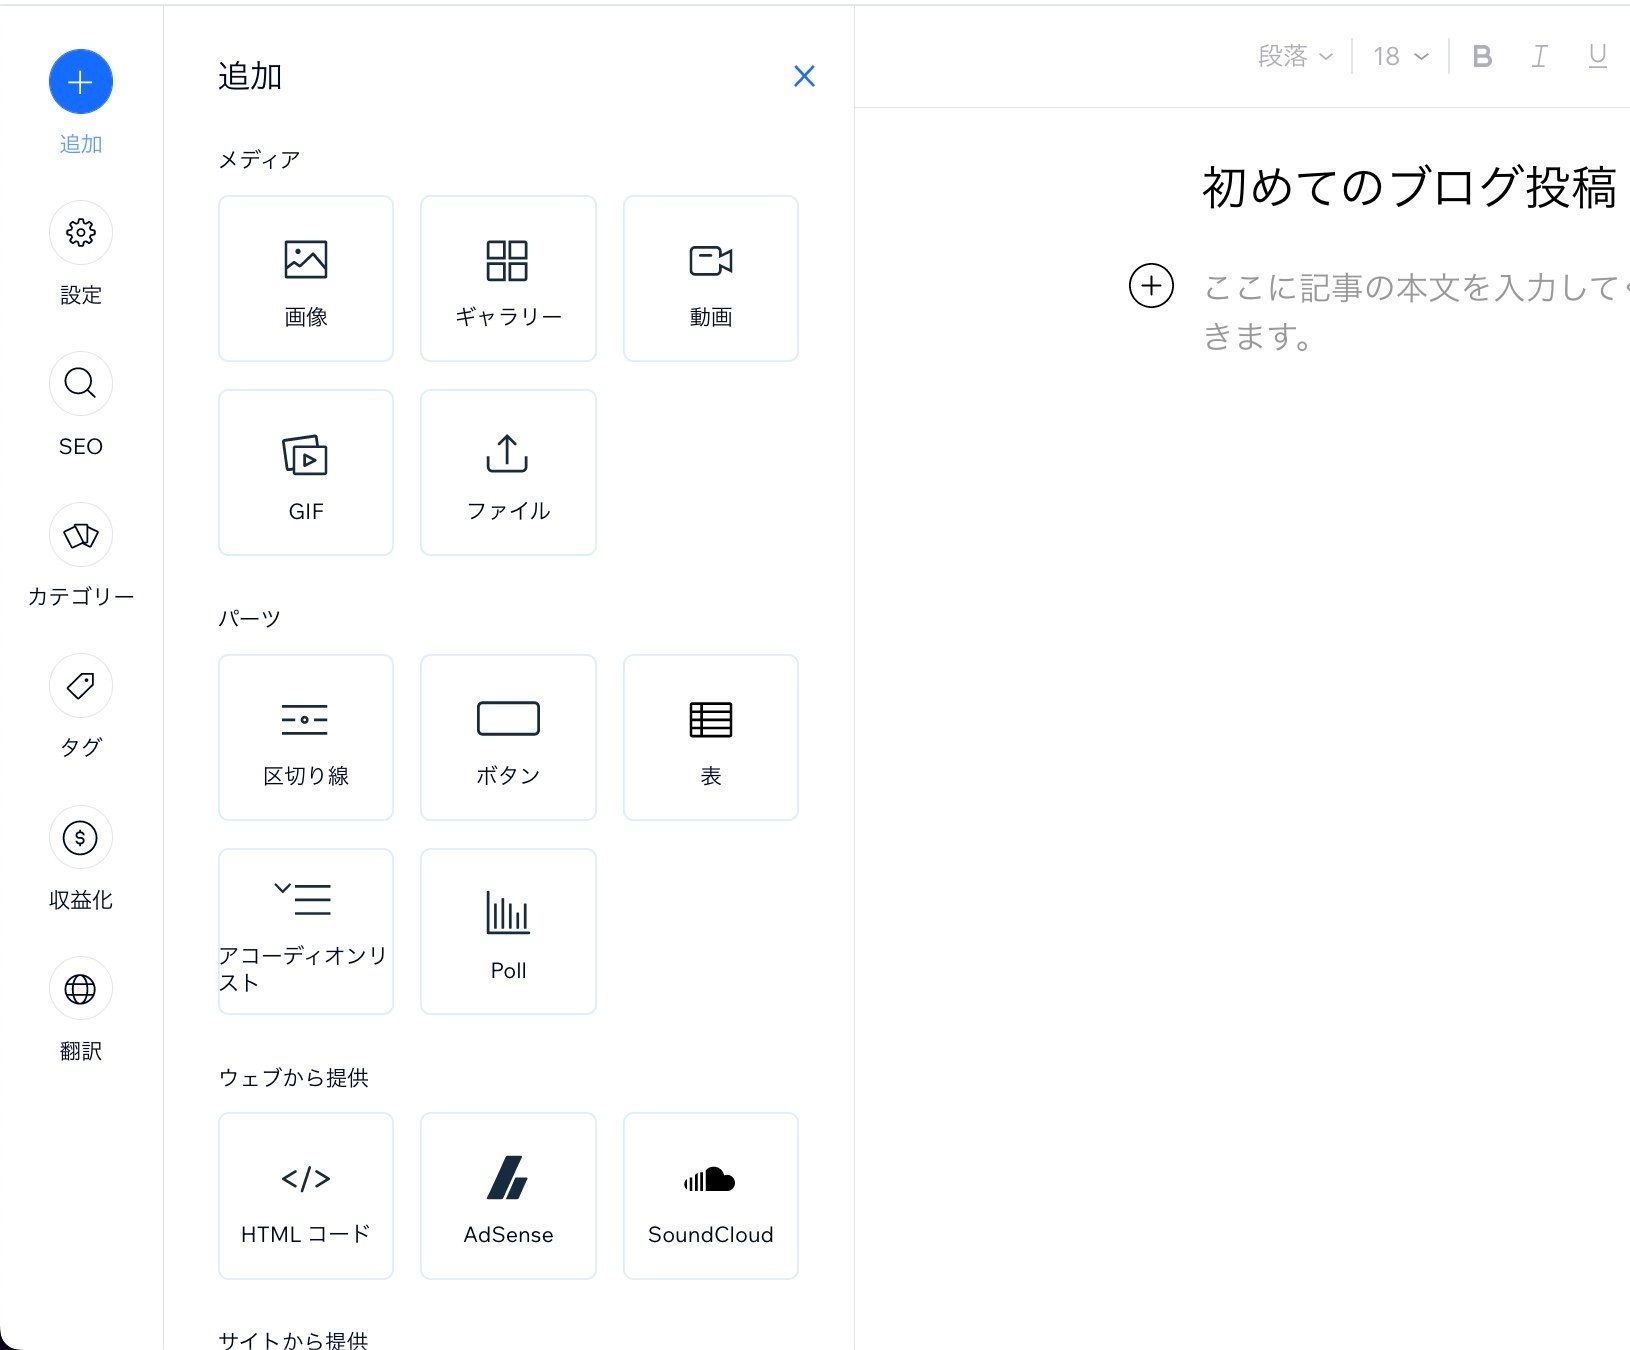
Task: Click the post title 初めてのブログ投稿
Action: 1410,187
